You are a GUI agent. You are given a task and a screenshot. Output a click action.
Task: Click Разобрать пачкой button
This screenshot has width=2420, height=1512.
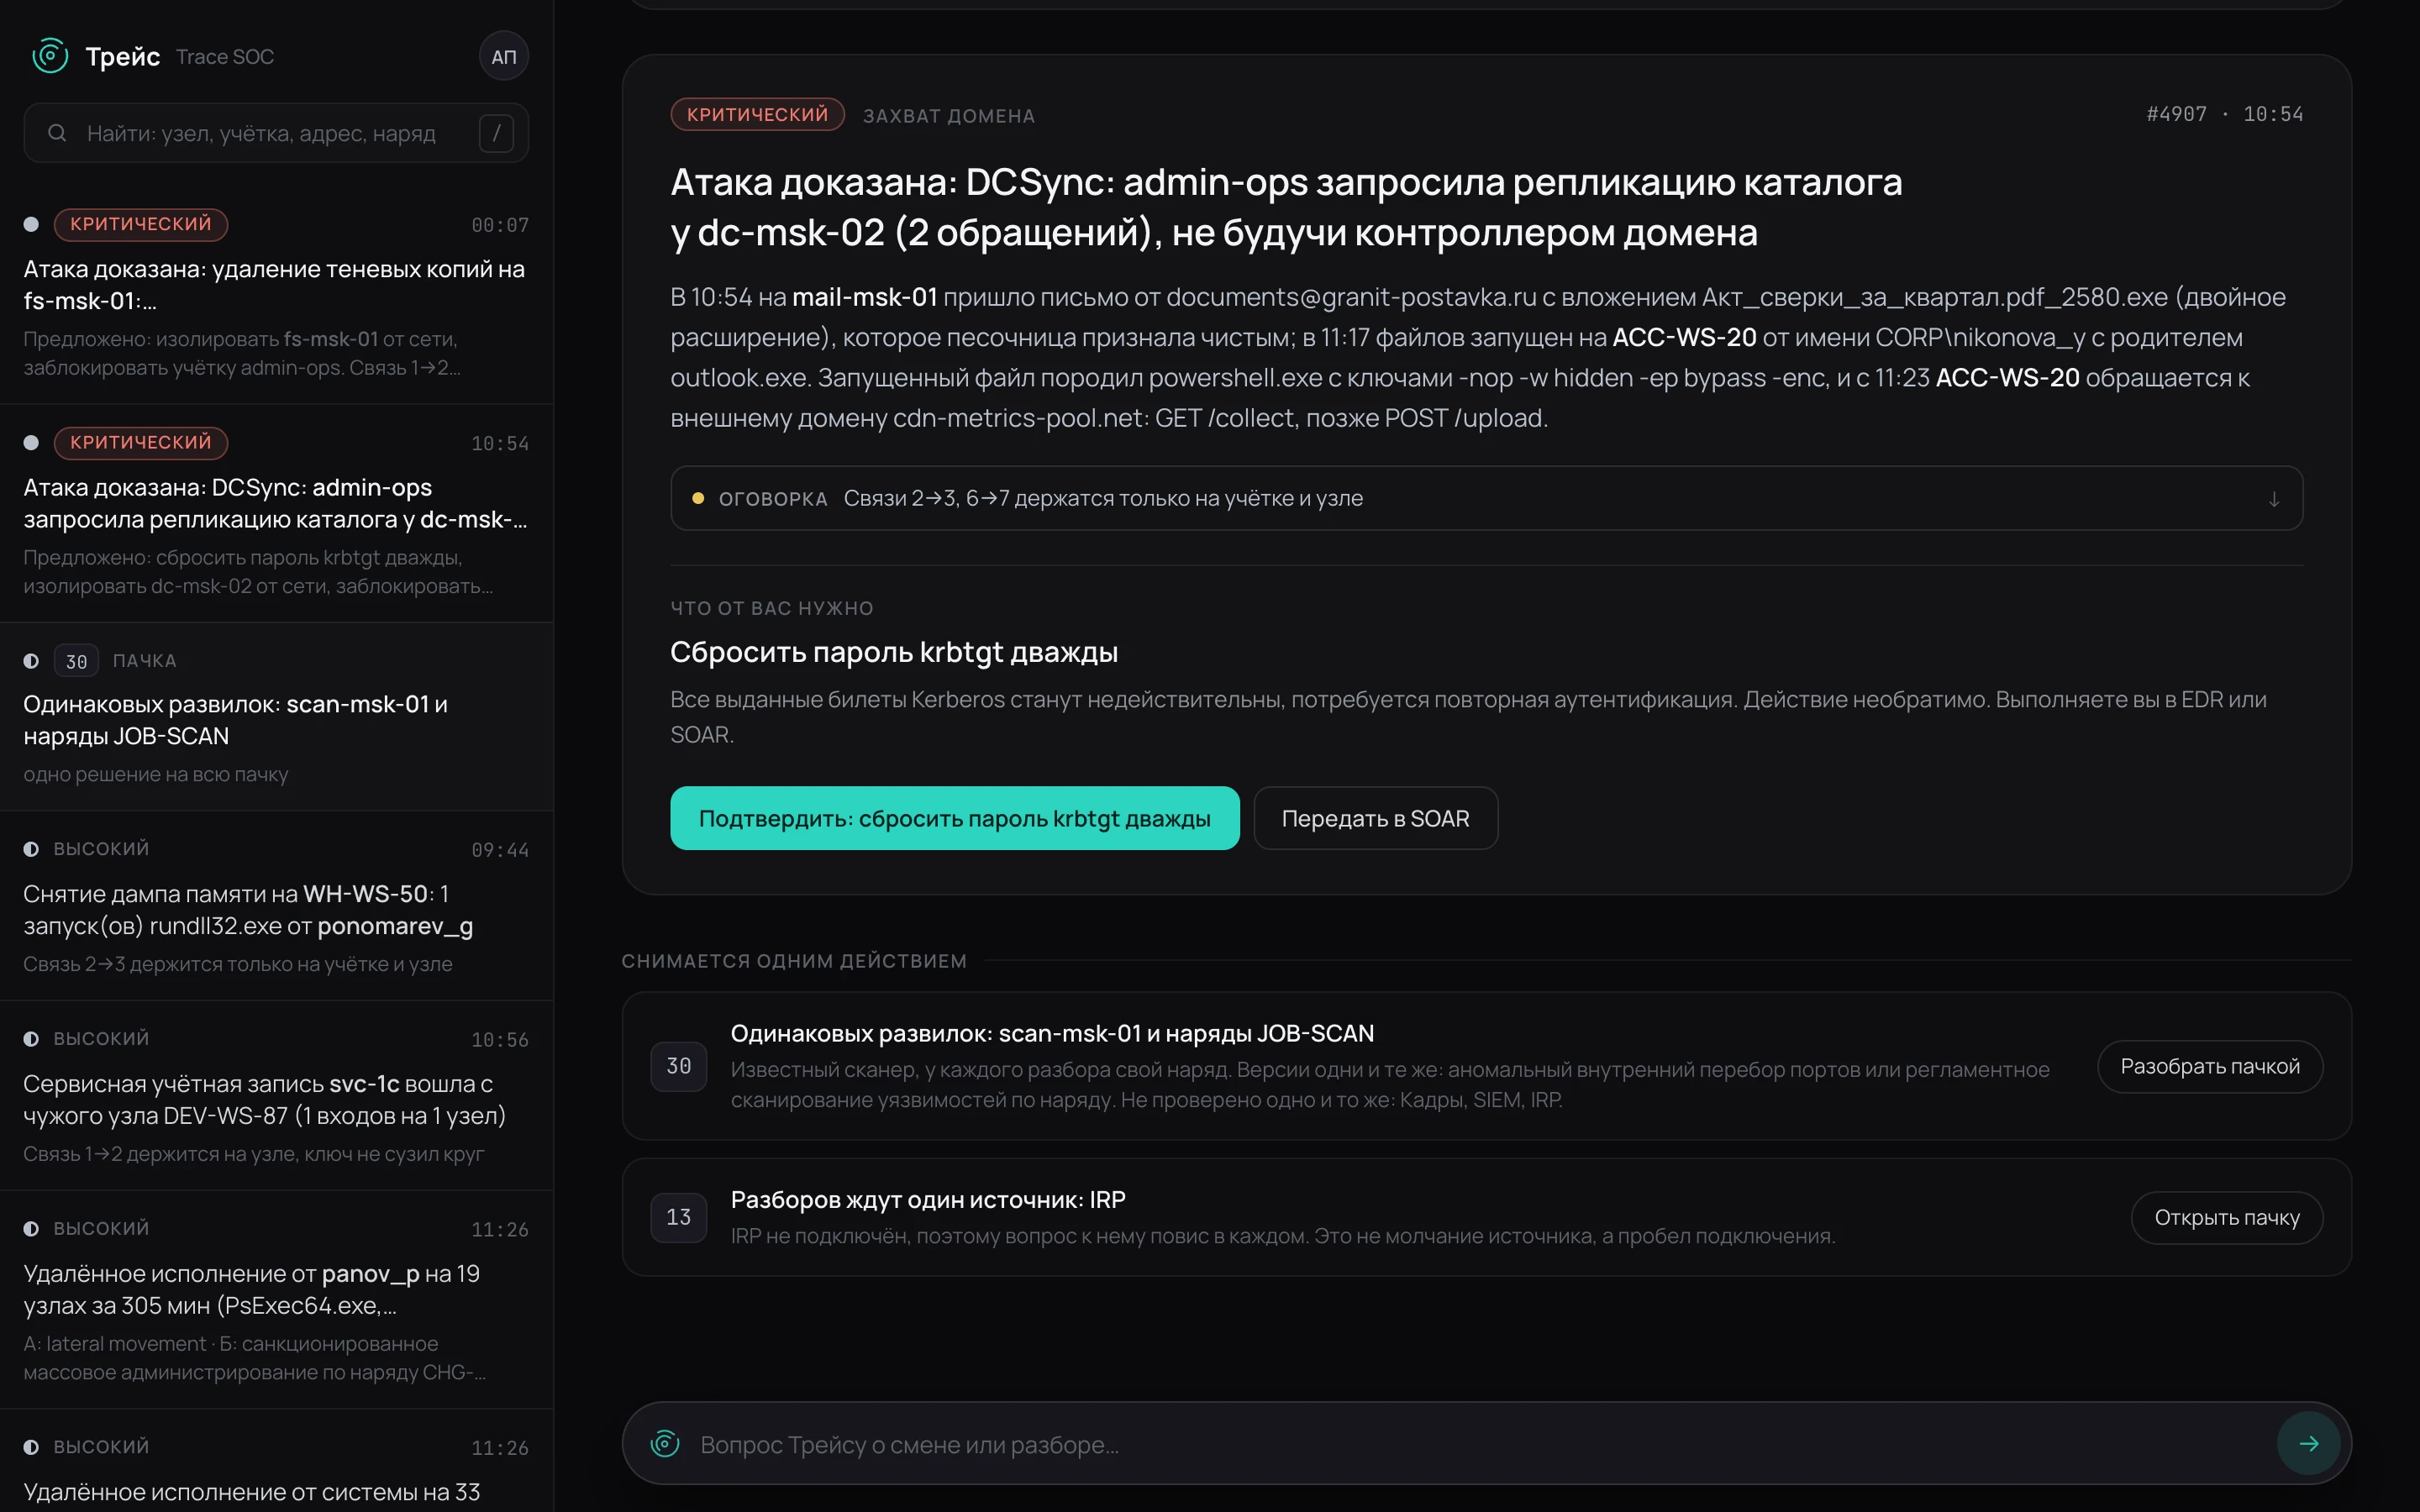pyautogui.click(x=2210, y=1066)
